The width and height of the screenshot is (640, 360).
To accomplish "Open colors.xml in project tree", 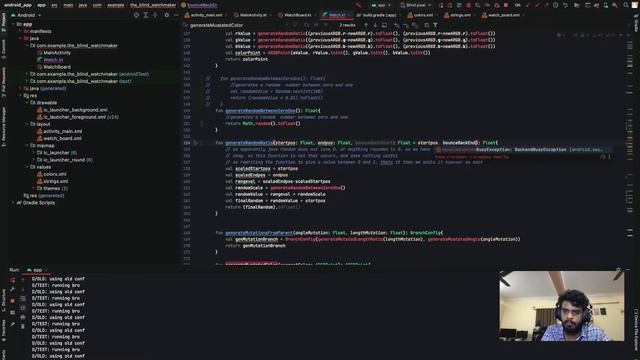I will 55,174.
